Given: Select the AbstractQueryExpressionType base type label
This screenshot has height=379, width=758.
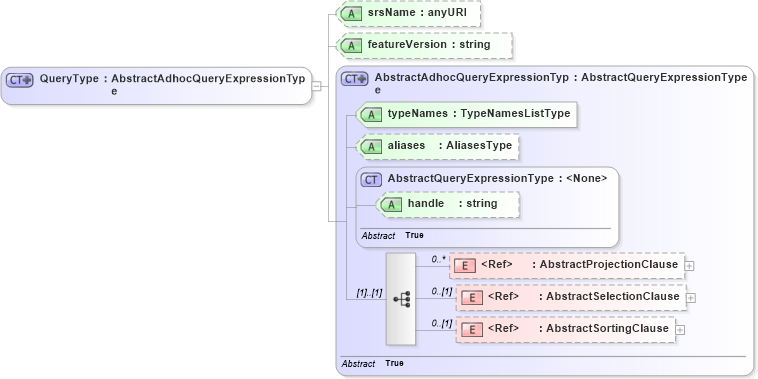Looking at the screenshot, I should (x=664, y=77).
